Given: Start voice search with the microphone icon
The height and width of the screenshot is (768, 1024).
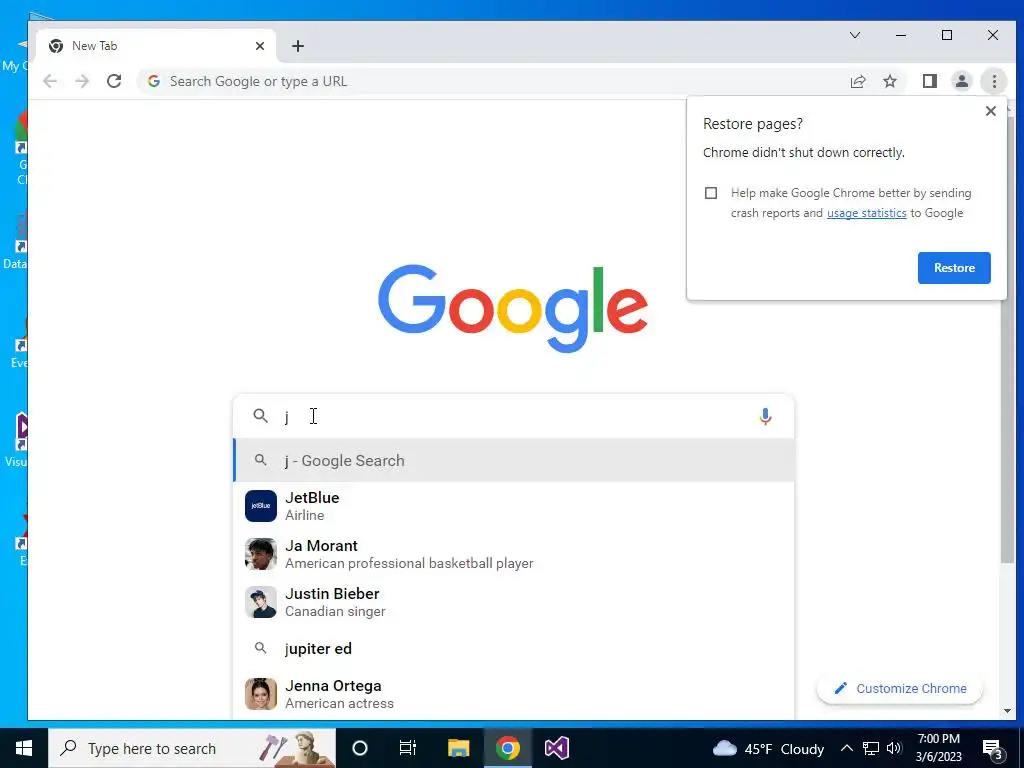Looking at the screenshot, I should pos(765,416).
